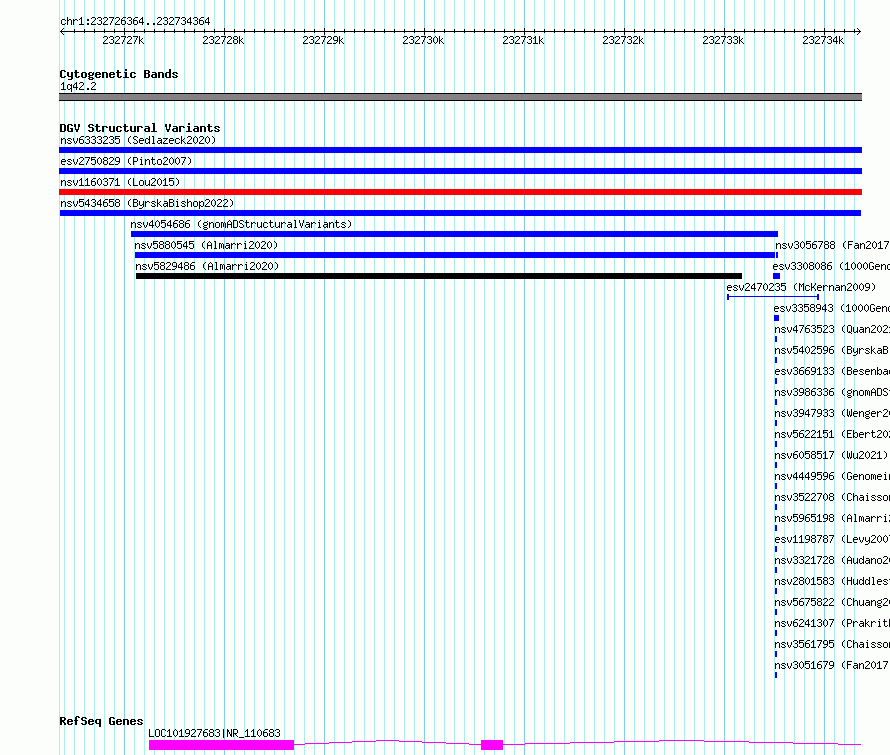Select the esv2750829 (Pinto2007) variant label

[x=126, y=161]
